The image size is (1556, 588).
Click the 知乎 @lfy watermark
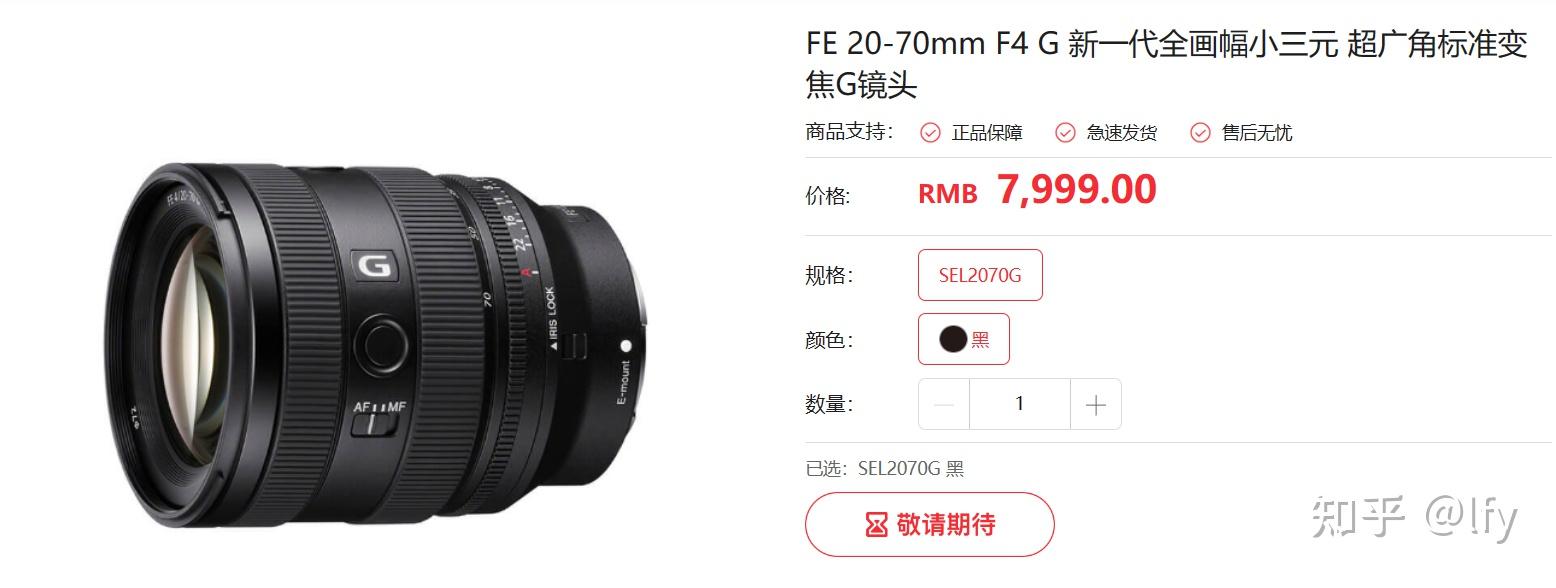point(1414,517)
